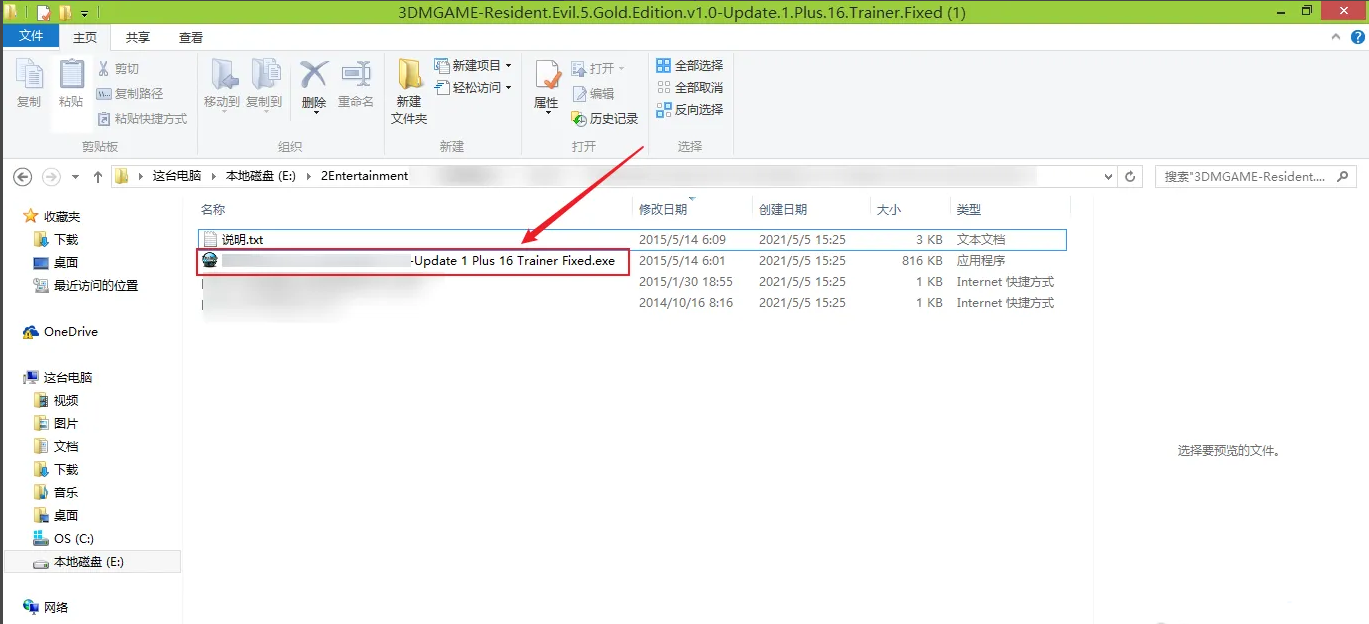1369x624 pixels.
Task: Open the OneDrive sidebar entry
Action: click(68, 331)
